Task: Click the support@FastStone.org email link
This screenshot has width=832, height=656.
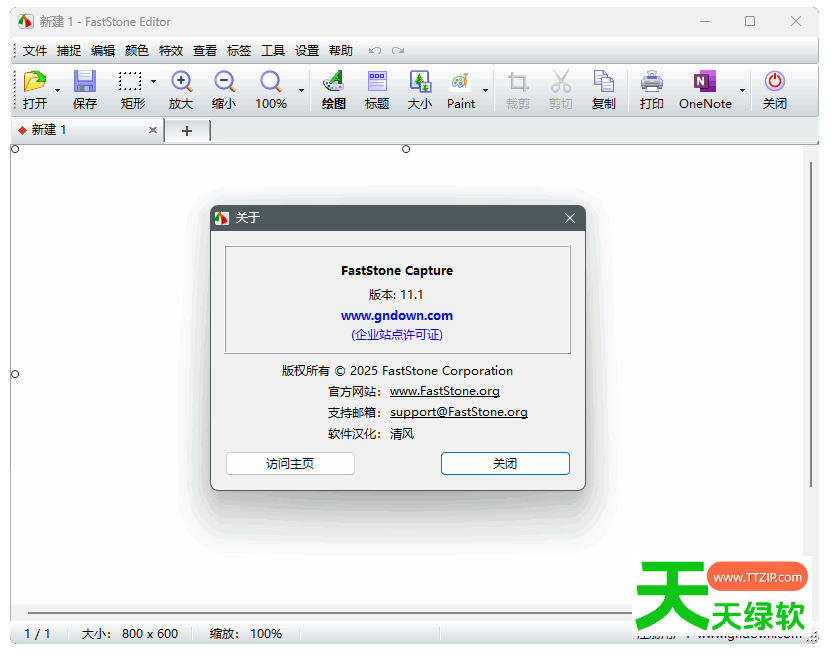Action: (458, 412)
